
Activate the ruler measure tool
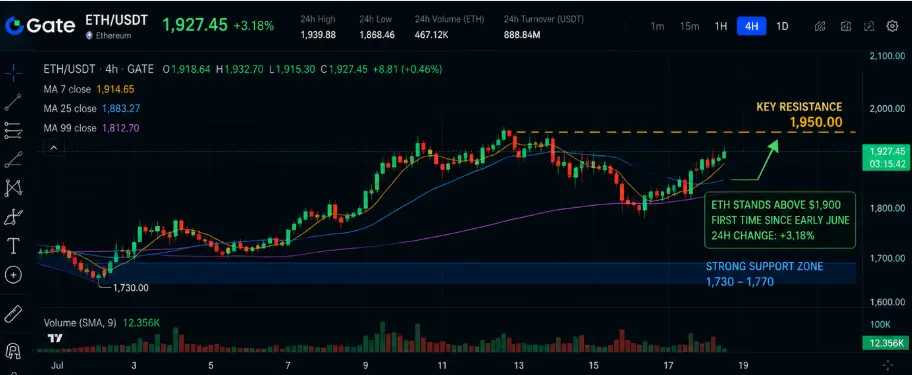(x=13, y=314)
